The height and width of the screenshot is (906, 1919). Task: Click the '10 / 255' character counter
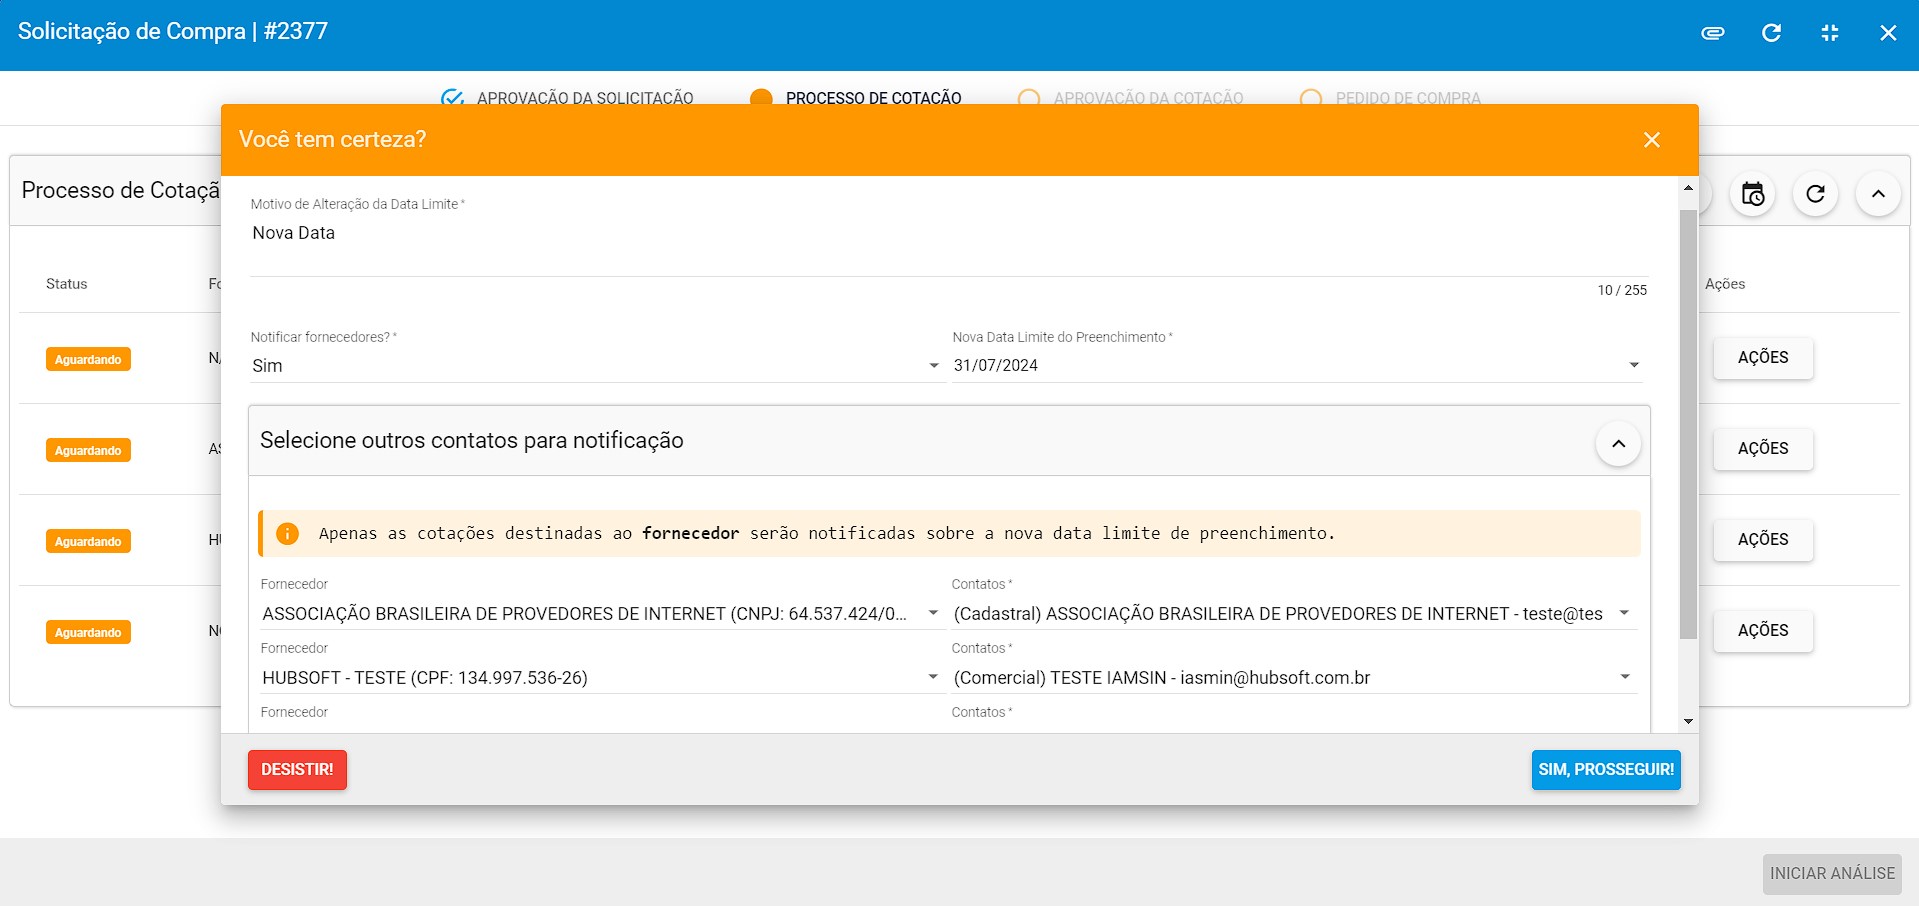[x=1622, y=290]
